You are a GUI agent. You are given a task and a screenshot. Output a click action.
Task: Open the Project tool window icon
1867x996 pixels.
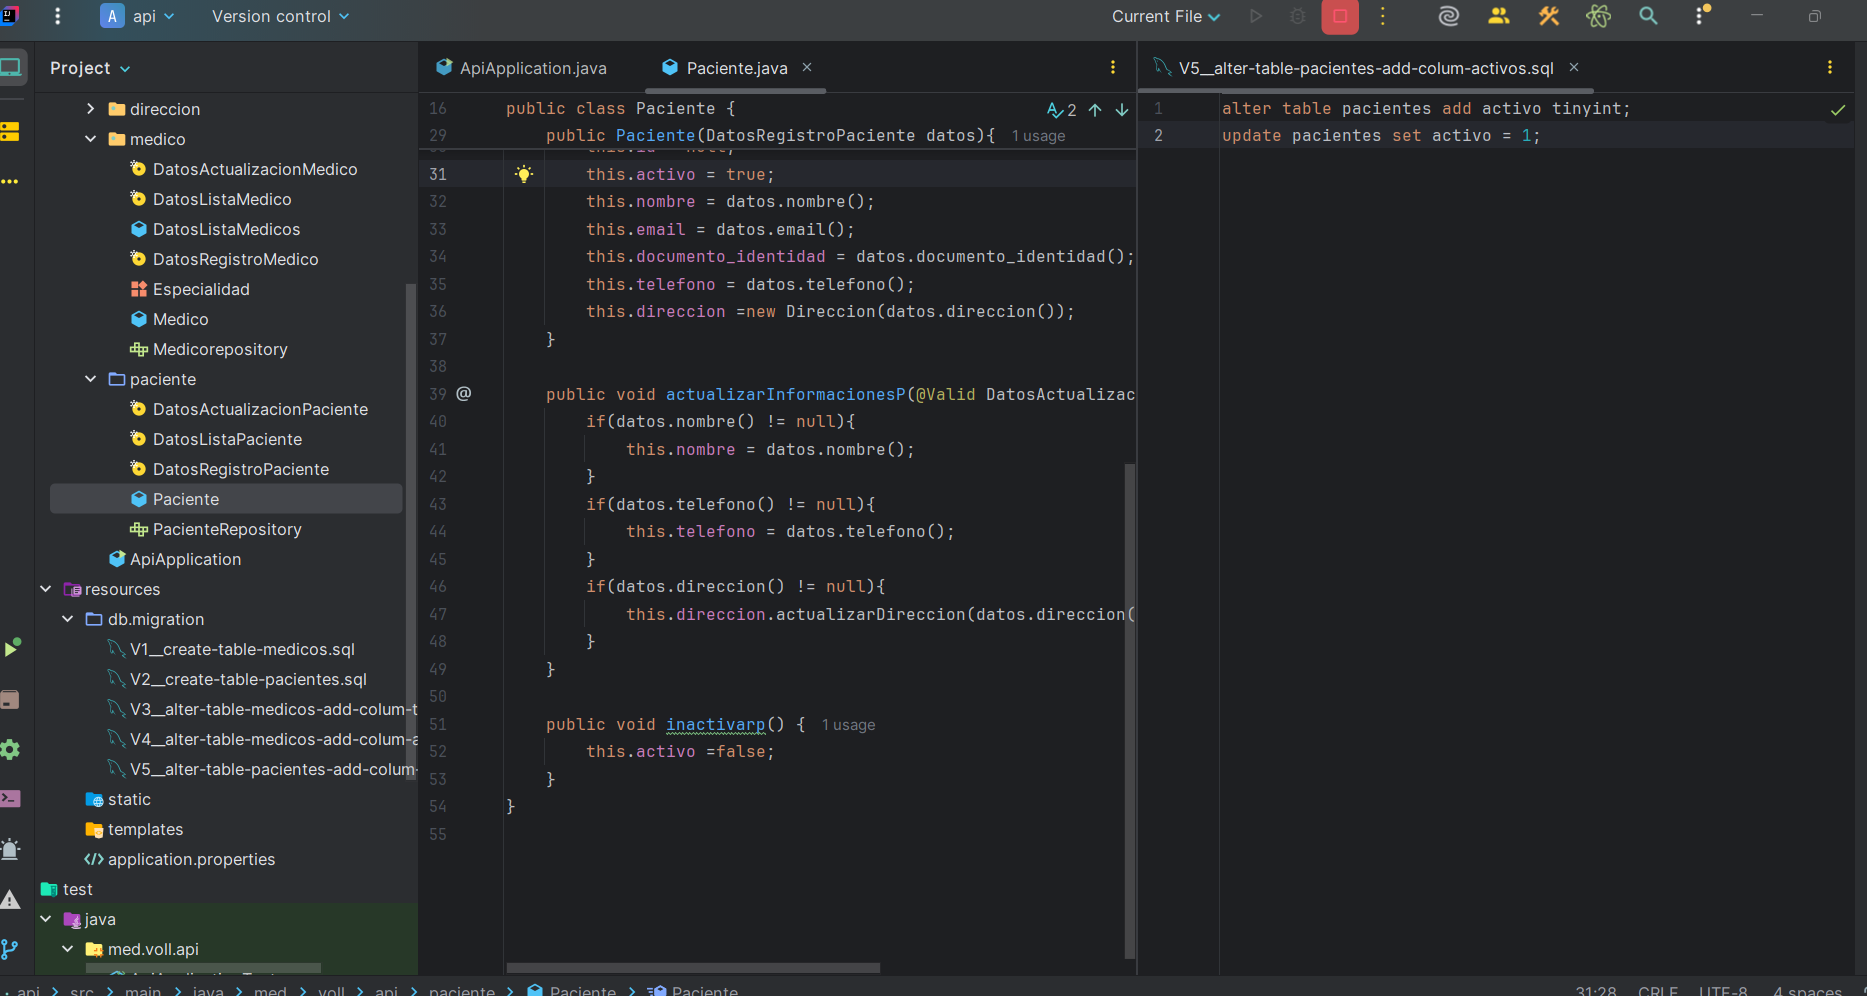click(11, 67)
